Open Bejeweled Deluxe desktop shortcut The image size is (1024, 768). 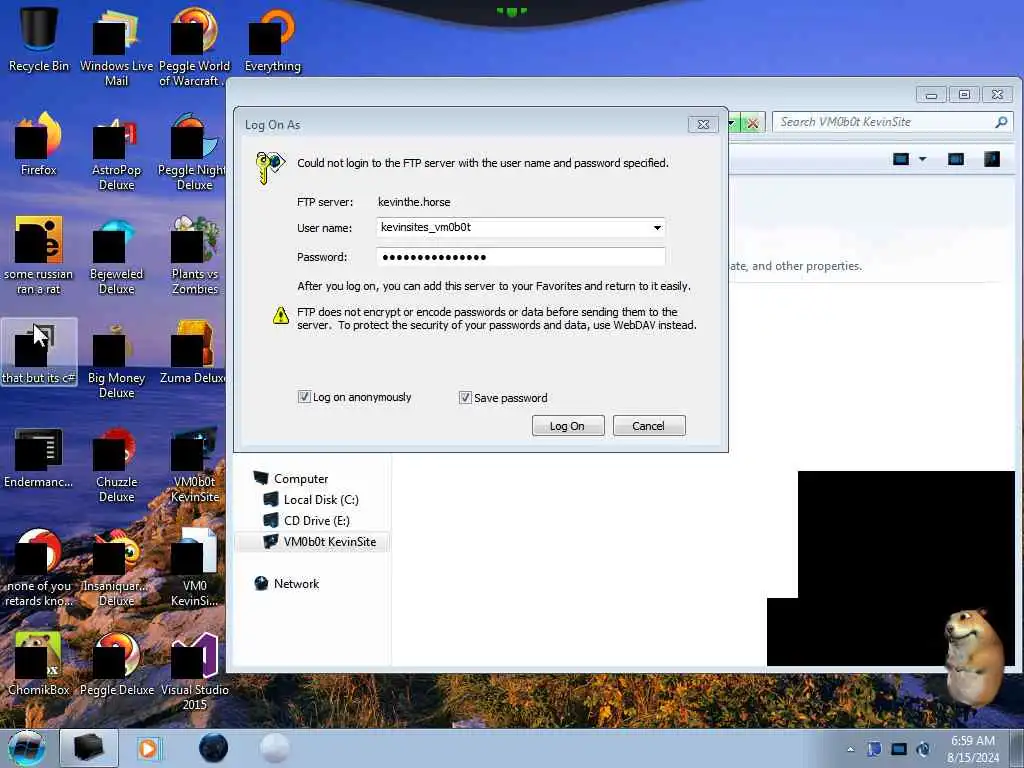point(116,255)
